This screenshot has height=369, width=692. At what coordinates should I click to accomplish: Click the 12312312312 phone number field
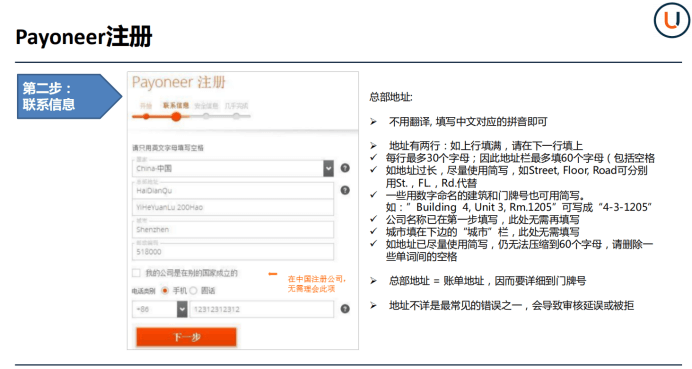(x=262, y=309)
